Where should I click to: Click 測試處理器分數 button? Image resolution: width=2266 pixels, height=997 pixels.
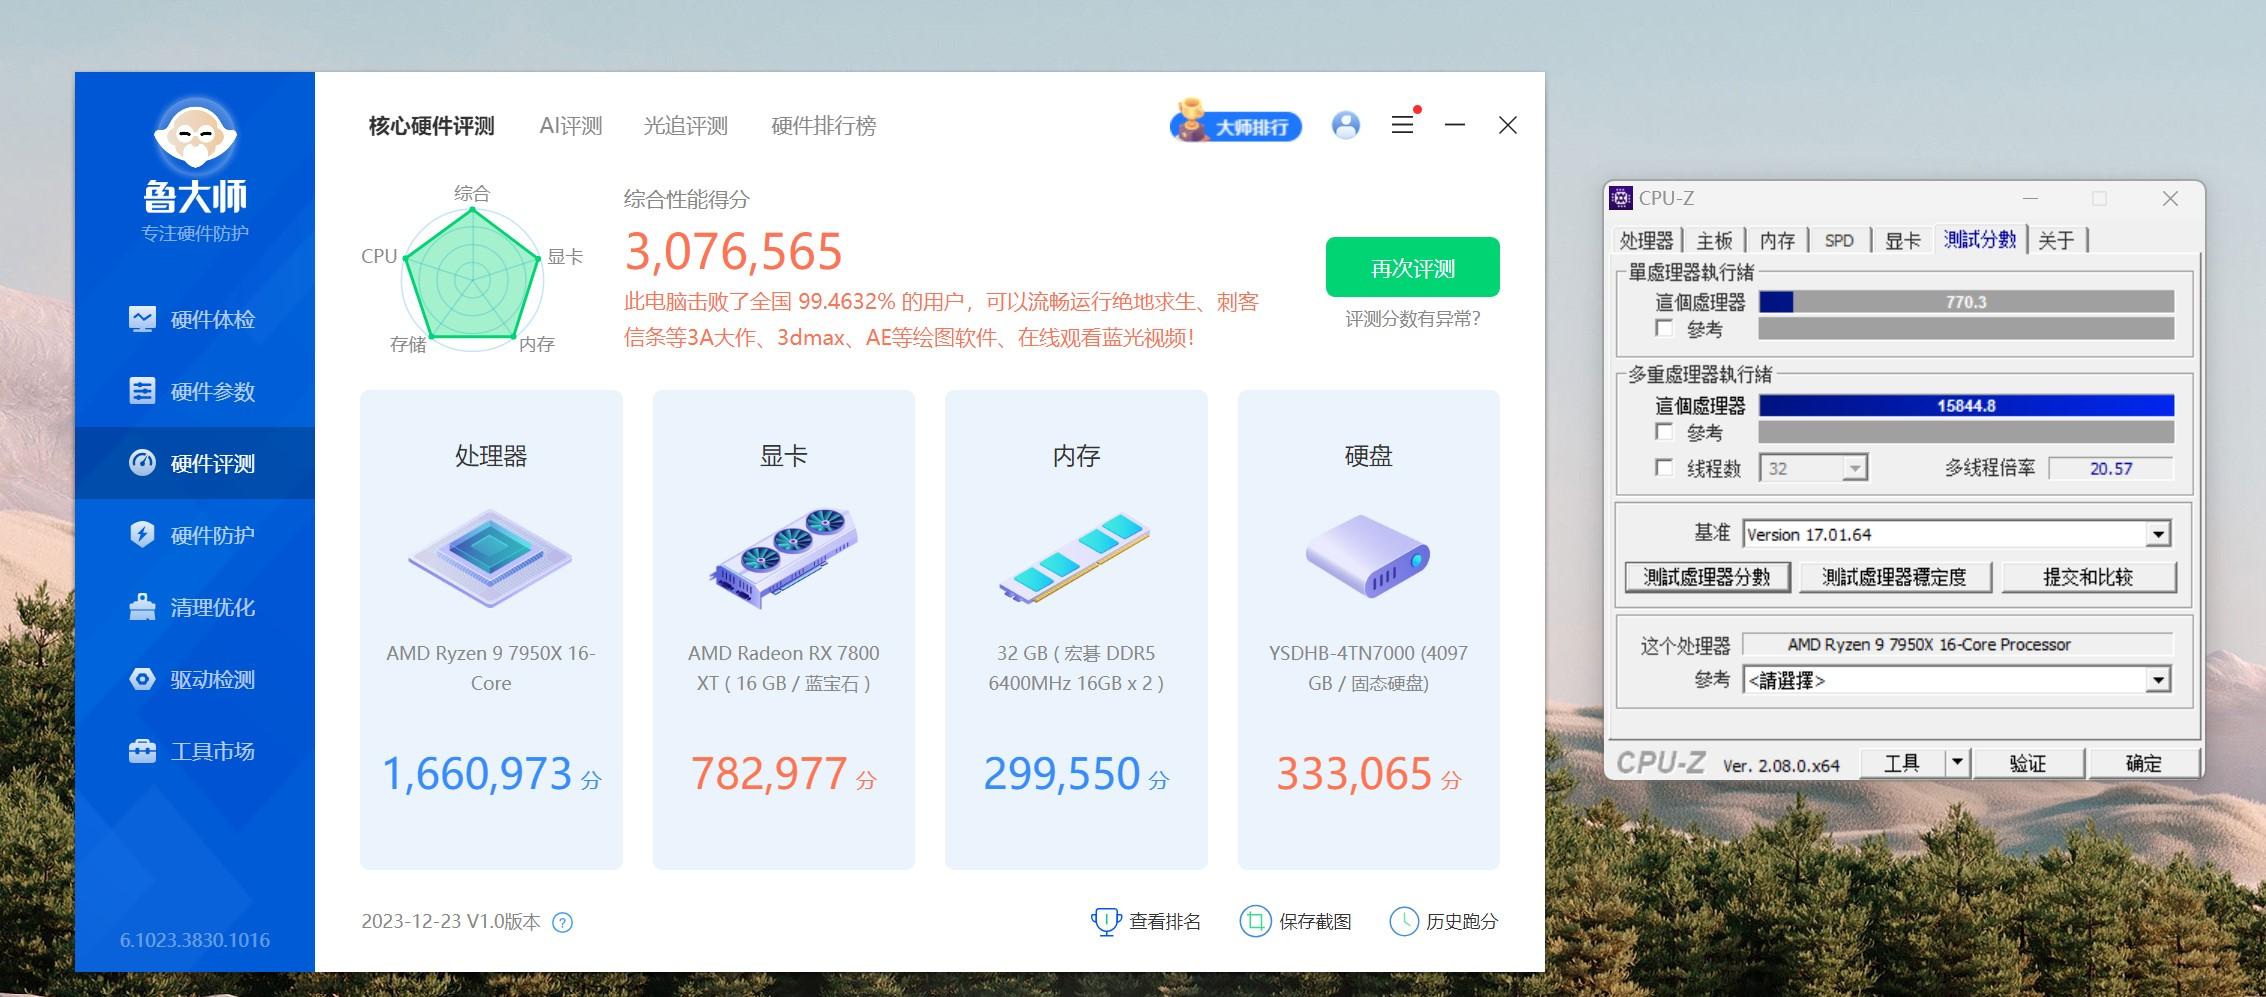[1707, 577]
